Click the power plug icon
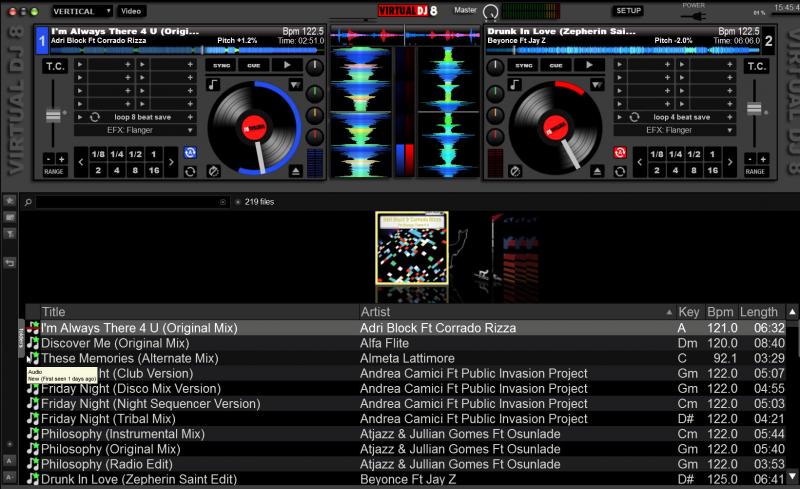This screenshot has width=800, height=489. click(x=694, y=16)
